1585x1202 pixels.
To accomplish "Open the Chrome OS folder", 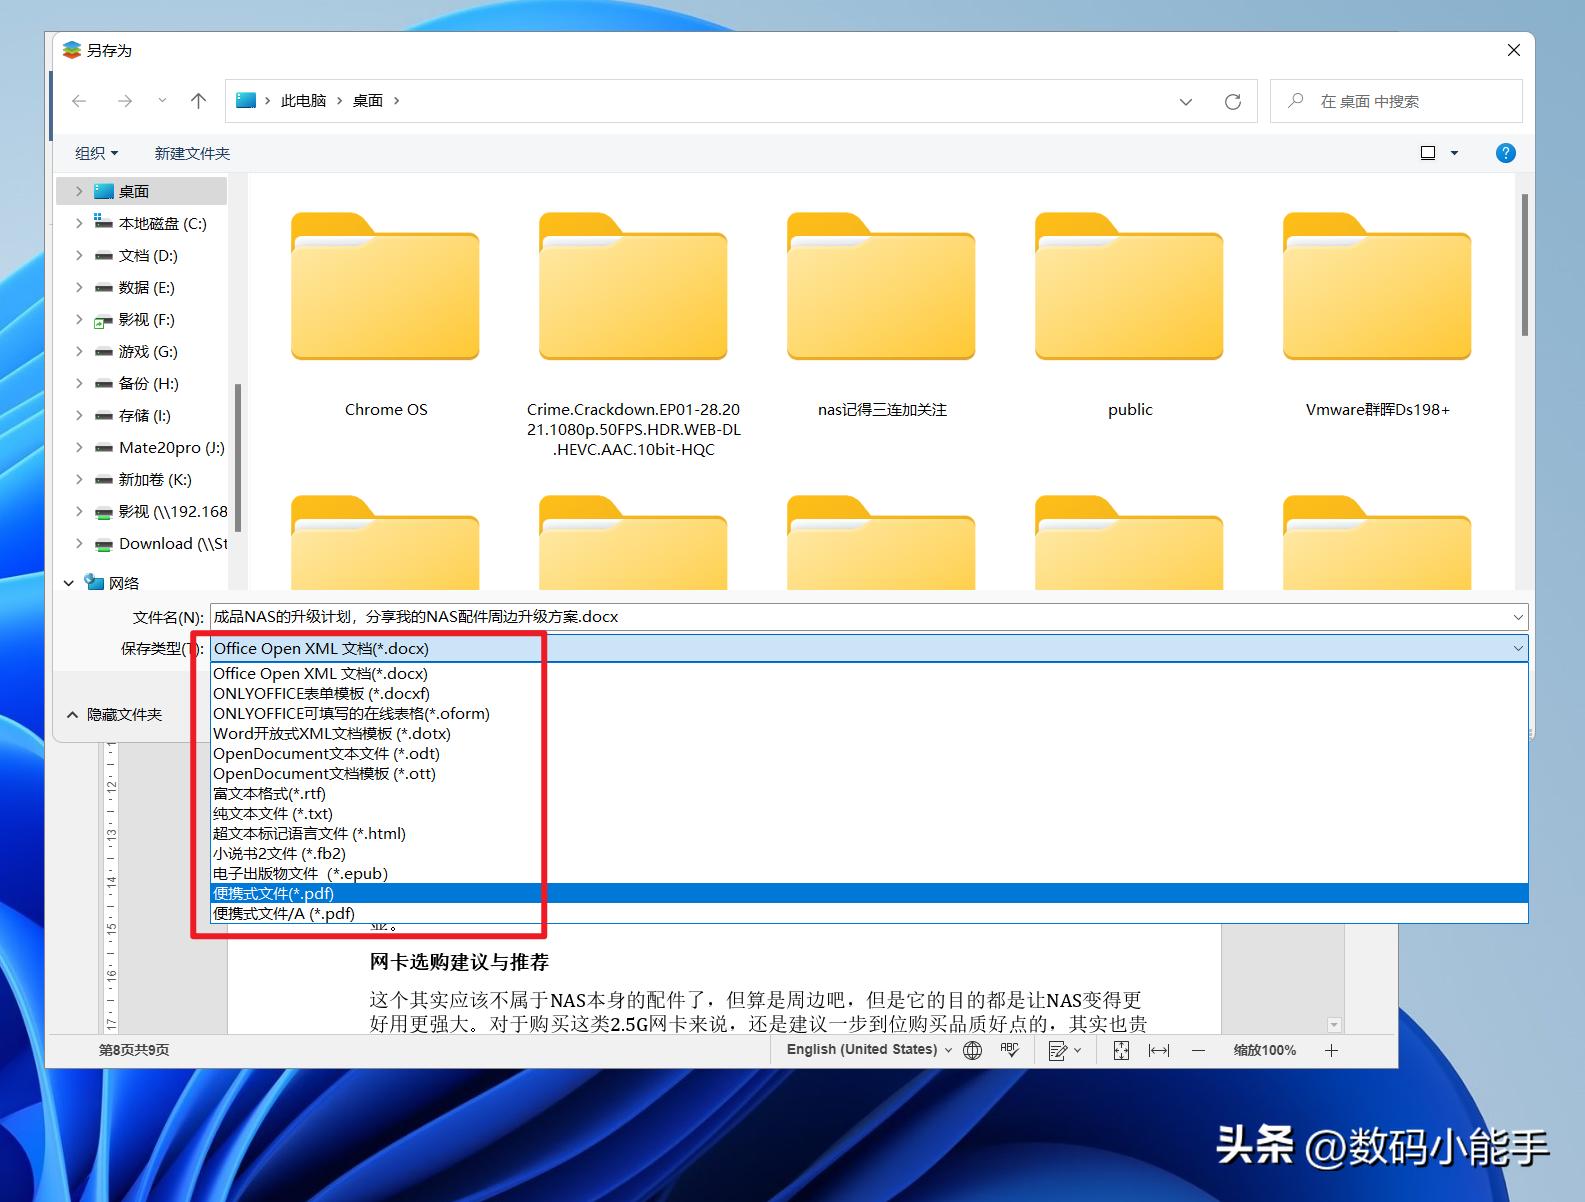I will (x=386, y=316).
